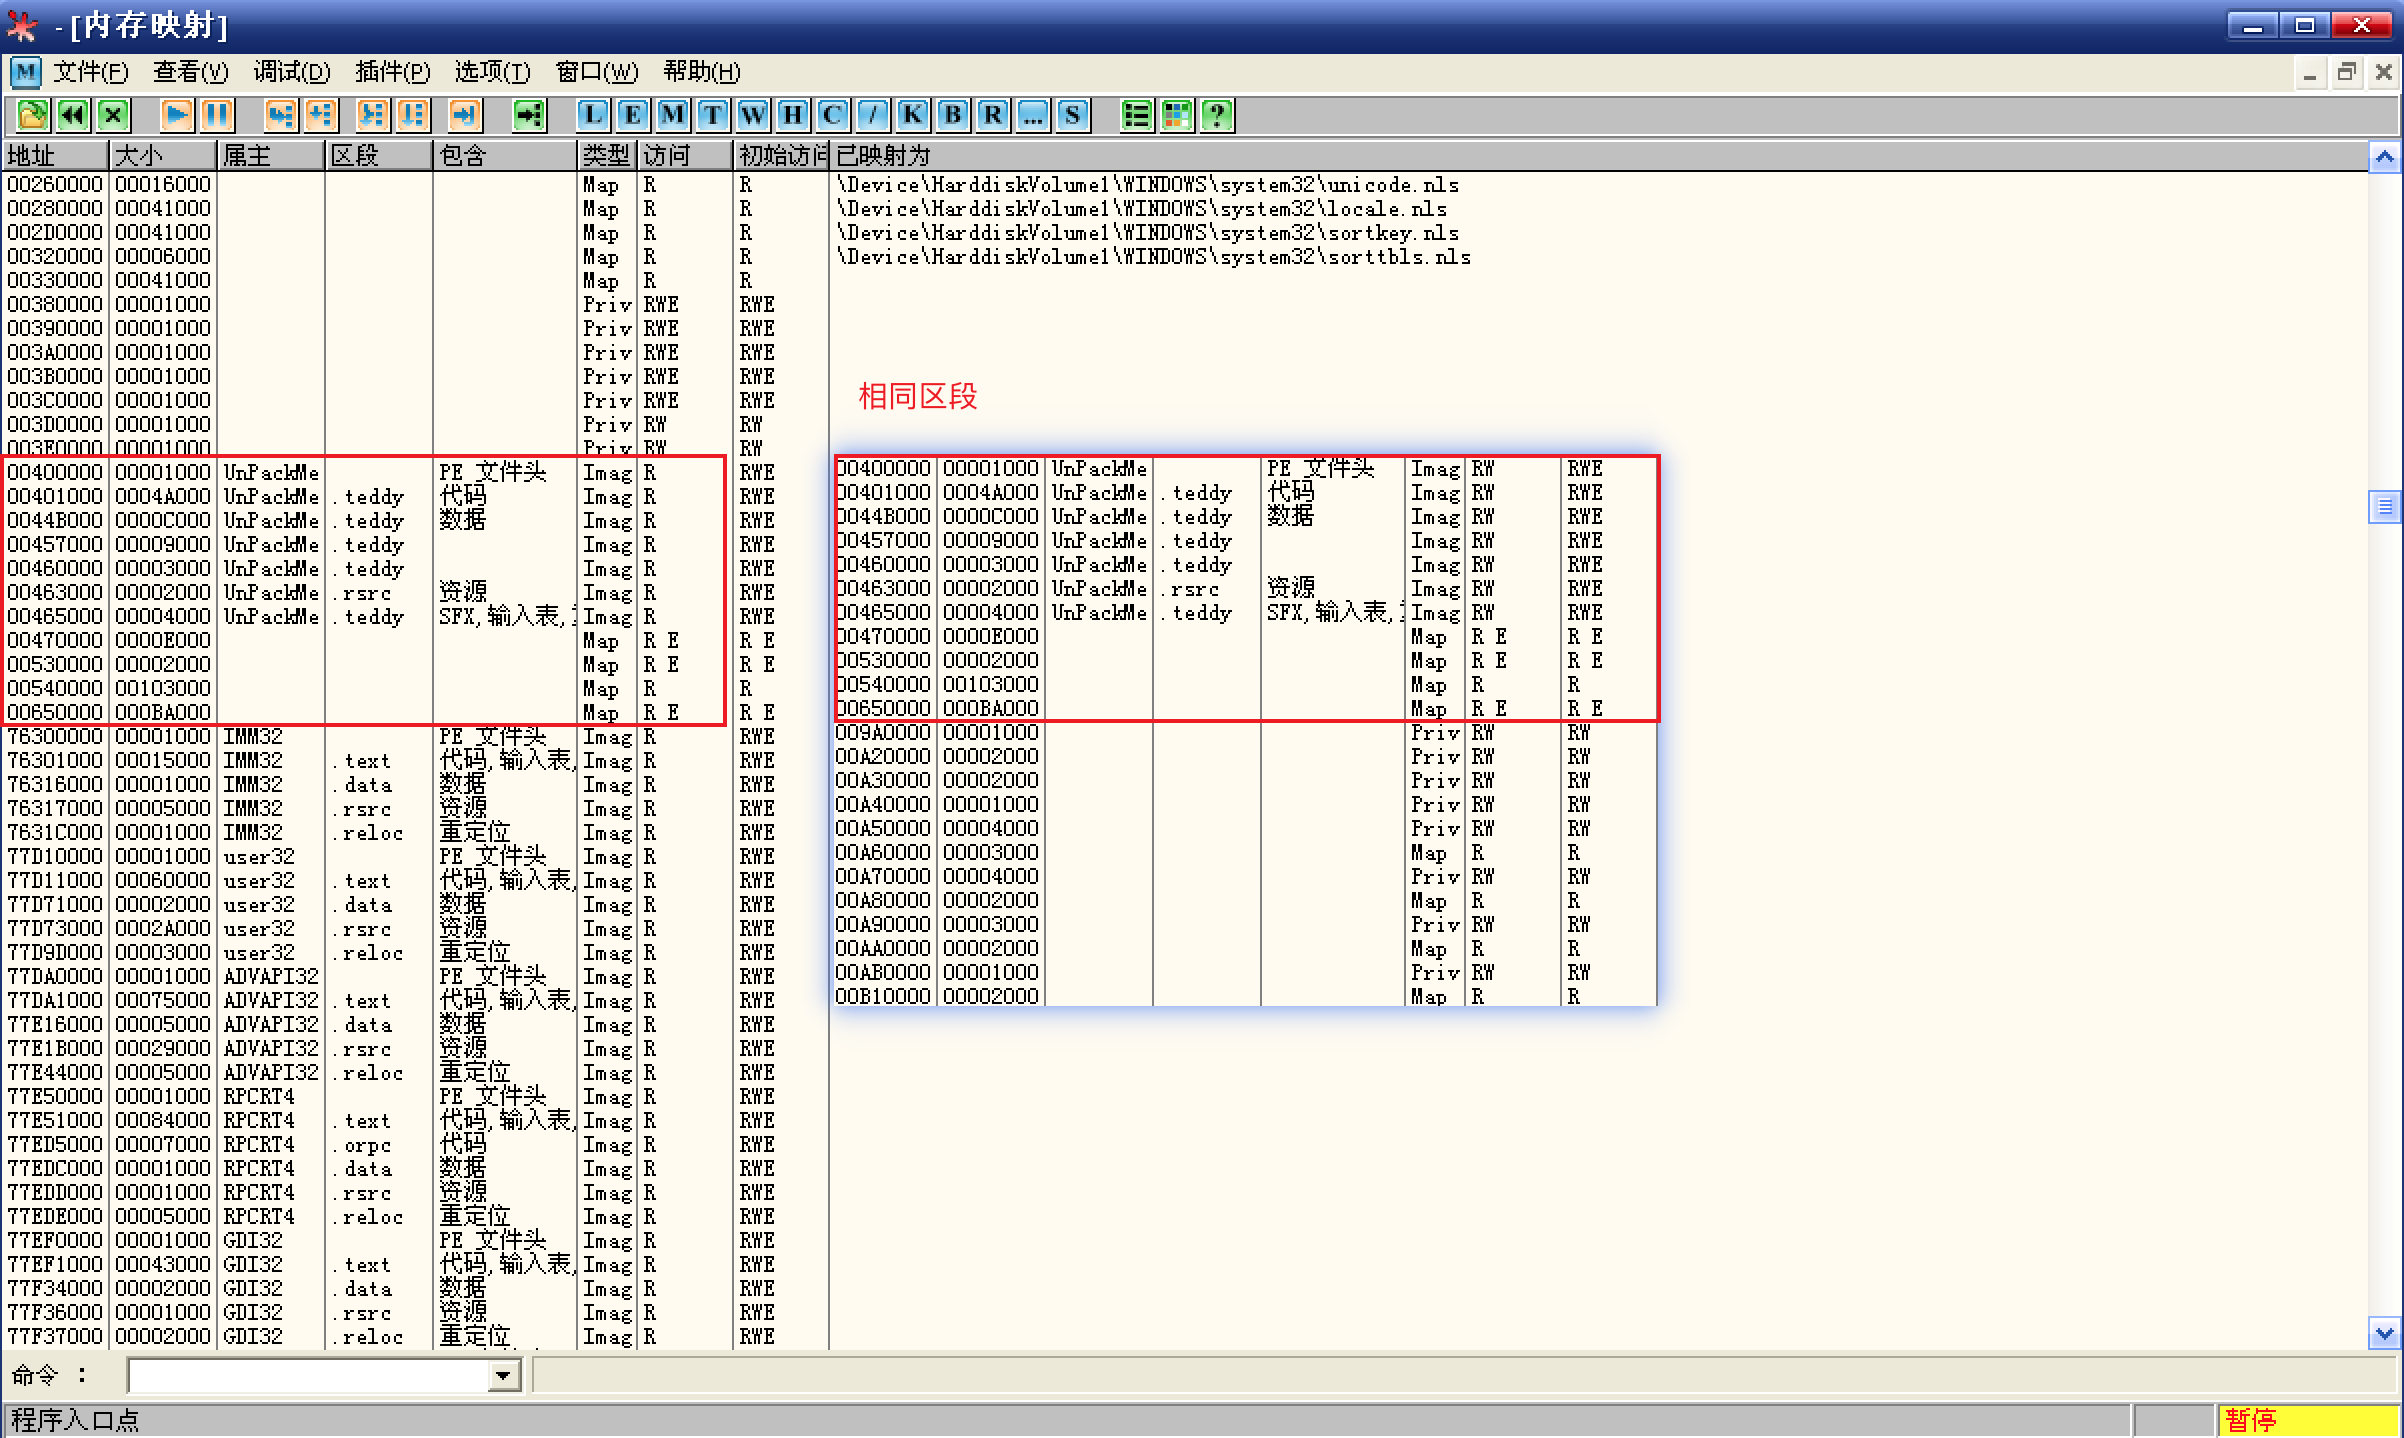Viewport: 2404px width, 1438px height.
Task: Open the color appearance options icon
Action: [x=1177, y=115]
